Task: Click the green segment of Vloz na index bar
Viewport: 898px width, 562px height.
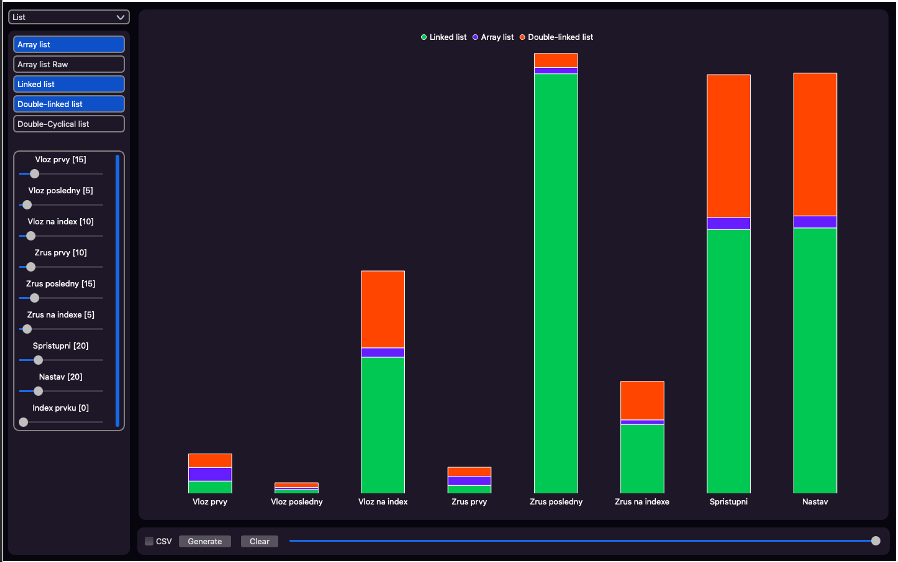Action: pos(383,425)
